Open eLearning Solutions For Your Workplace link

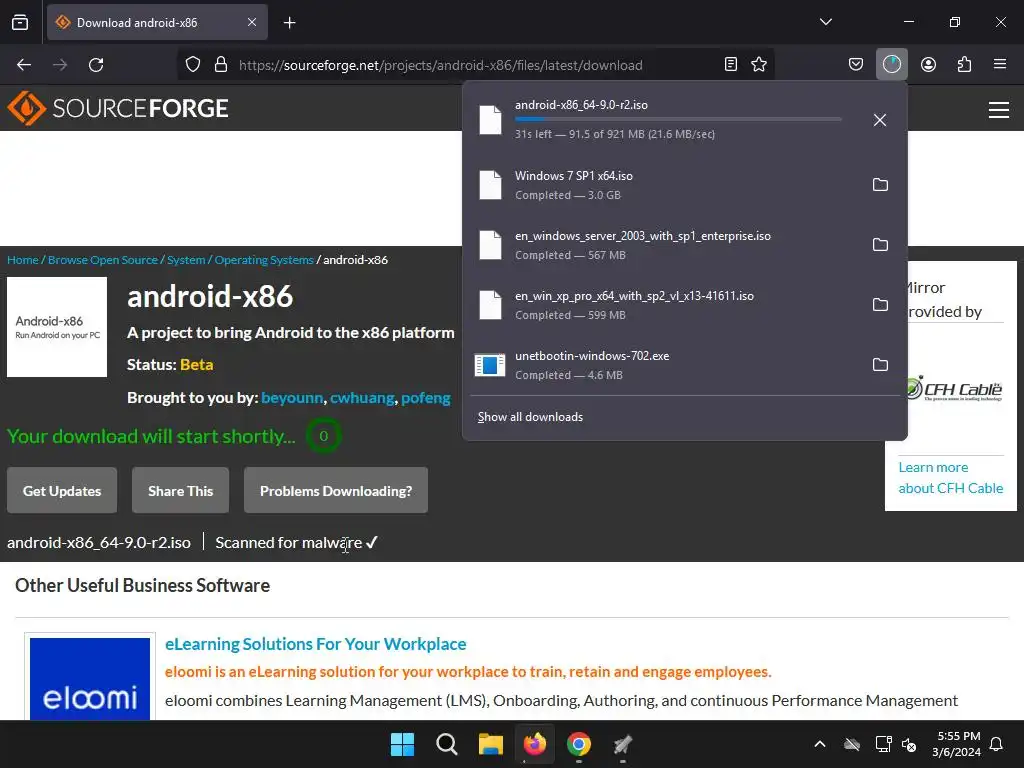tap(315, 644)
